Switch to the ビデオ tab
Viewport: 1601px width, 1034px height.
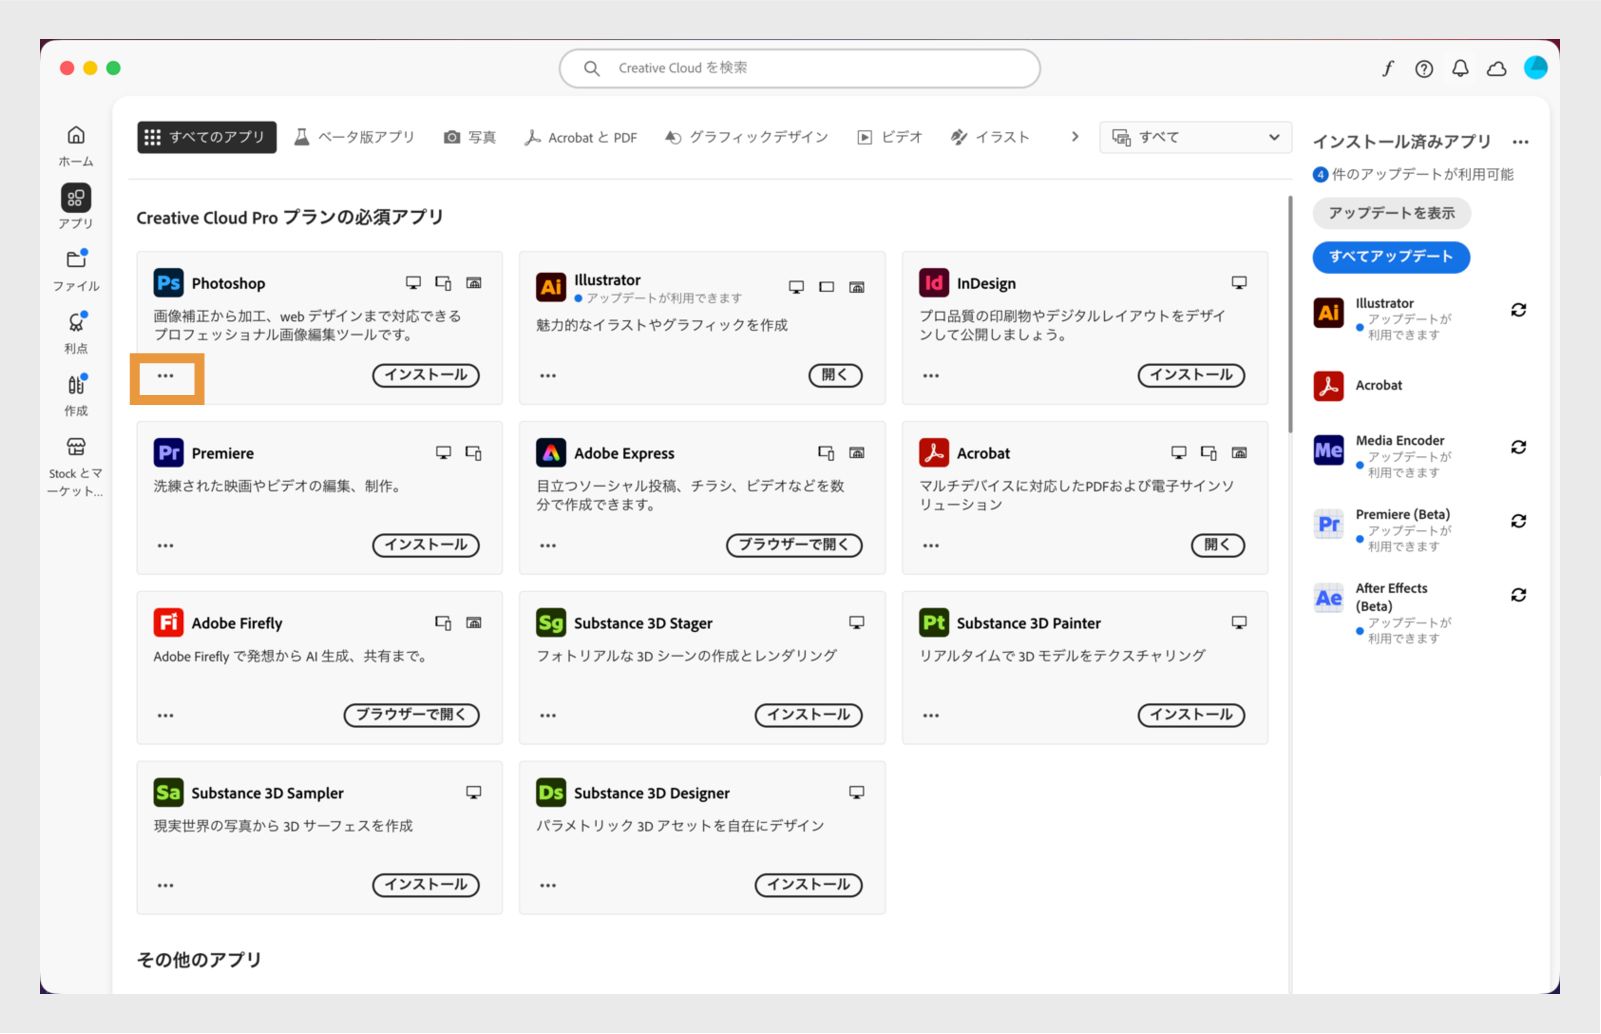pyautogui.click(x=890, y=137)
